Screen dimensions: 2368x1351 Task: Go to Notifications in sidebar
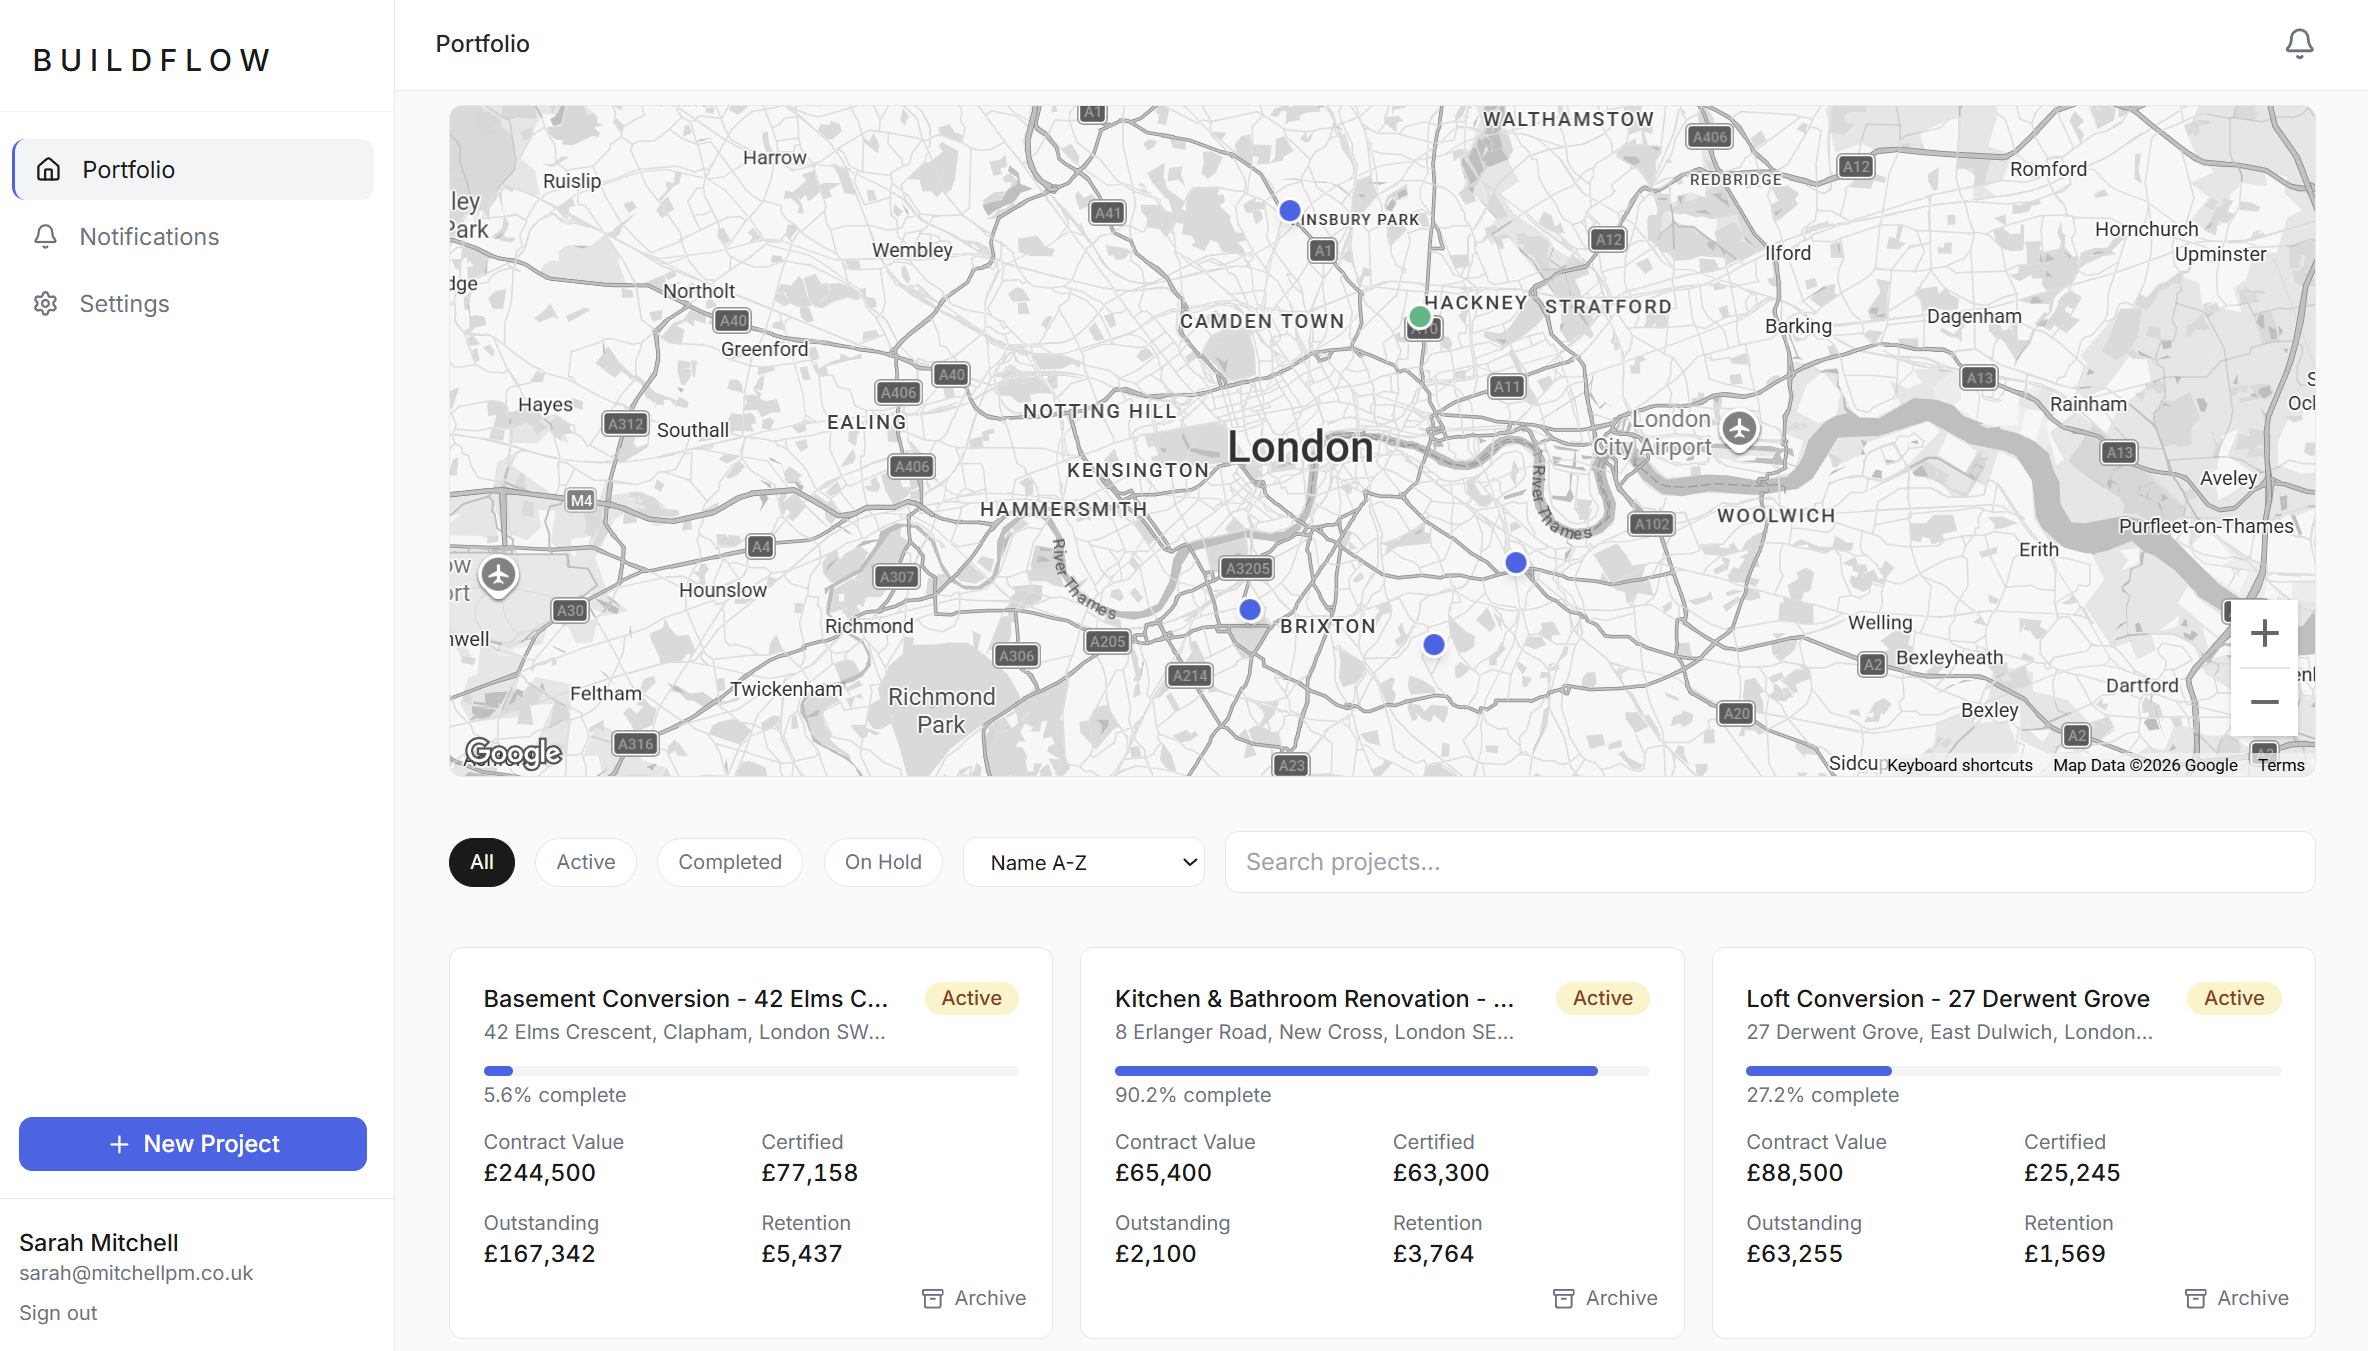pos(193,236)
